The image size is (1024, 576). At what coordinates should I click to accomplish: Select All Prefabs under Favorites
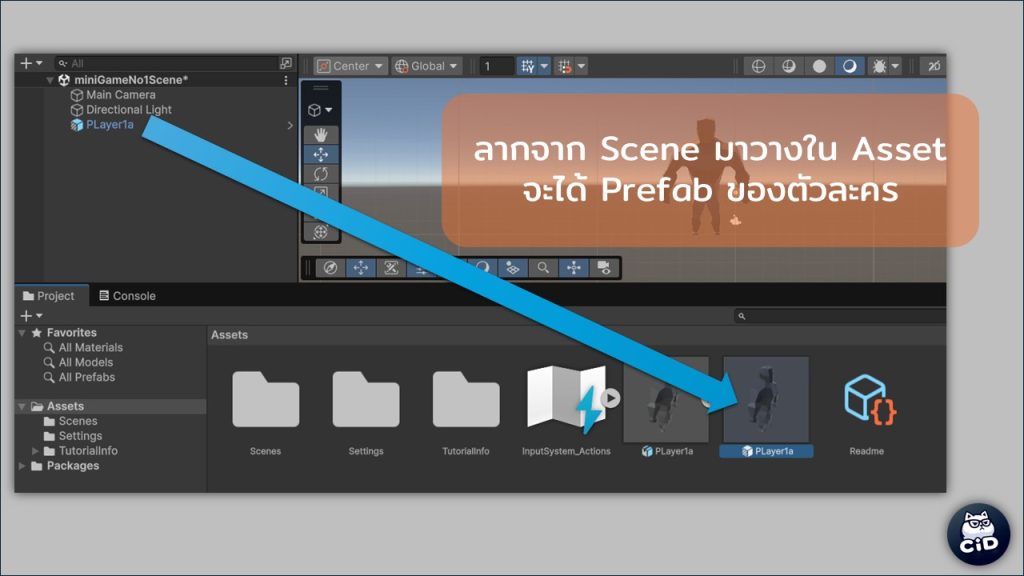pyautogui.click(x=86, y=377)
